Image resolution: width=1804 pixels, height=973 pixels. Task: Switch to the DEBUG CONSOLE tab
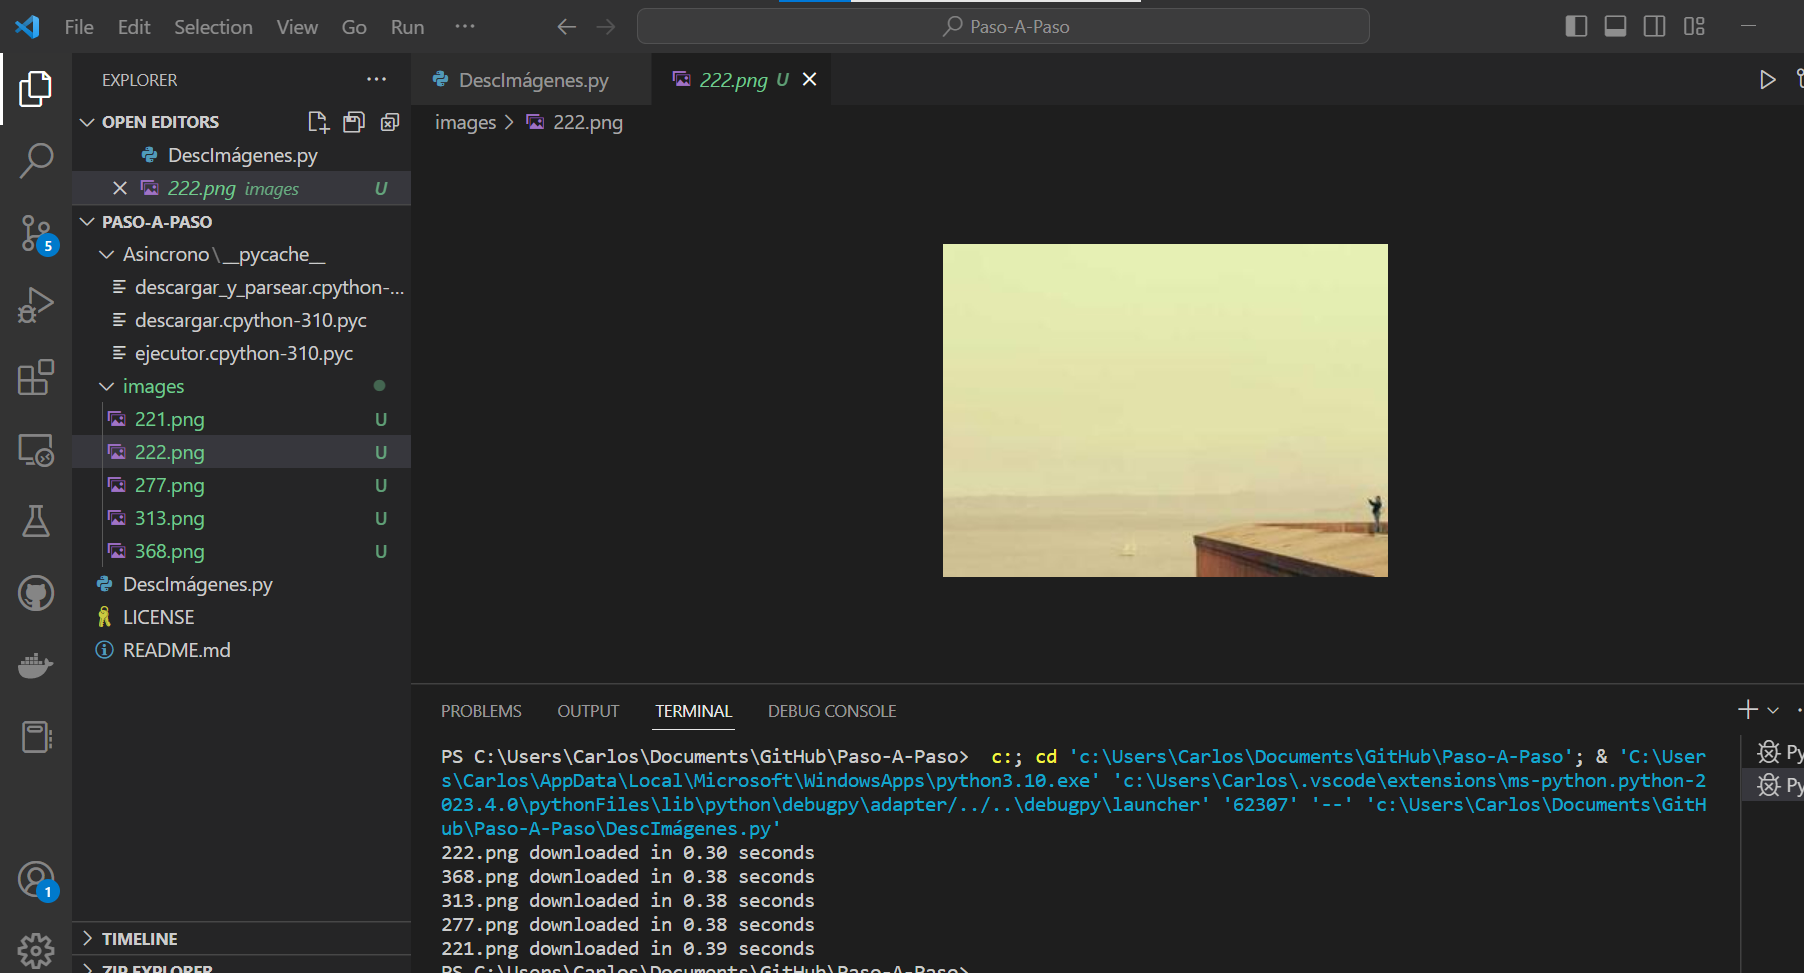pyautogui.click(x=831, y=710)
